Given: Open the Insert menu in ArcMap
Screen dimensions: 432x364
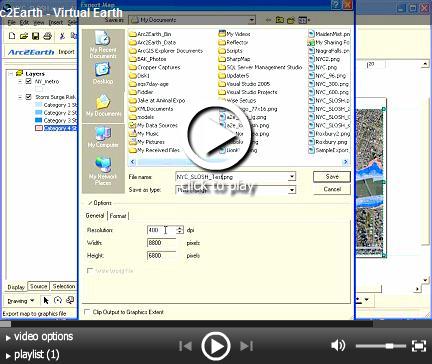Looking at the screenshot, I should point(56,22).
